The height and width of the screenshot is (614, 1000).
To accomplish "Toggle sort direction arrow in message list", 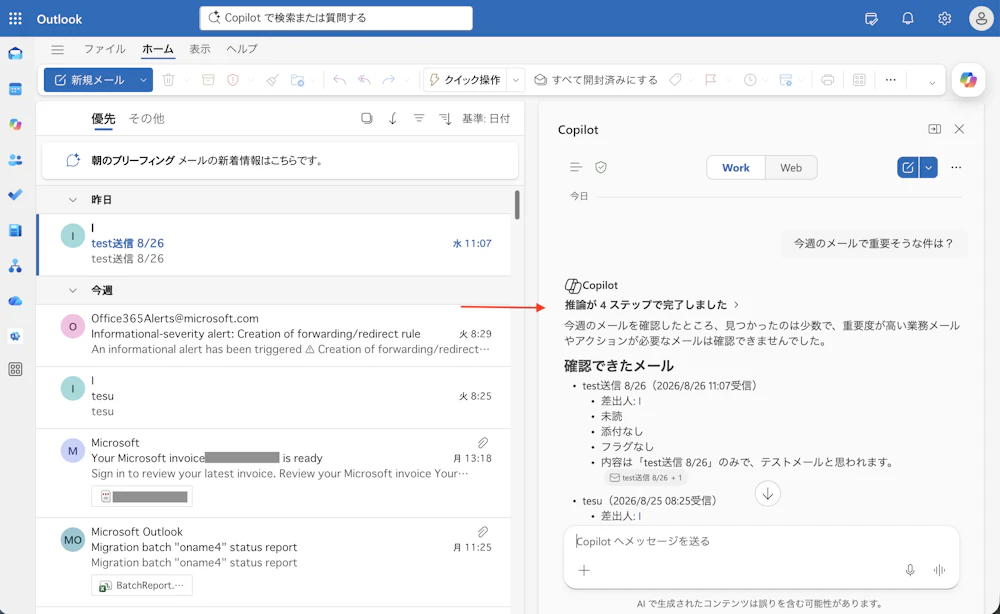I will (x=393, y=118).
